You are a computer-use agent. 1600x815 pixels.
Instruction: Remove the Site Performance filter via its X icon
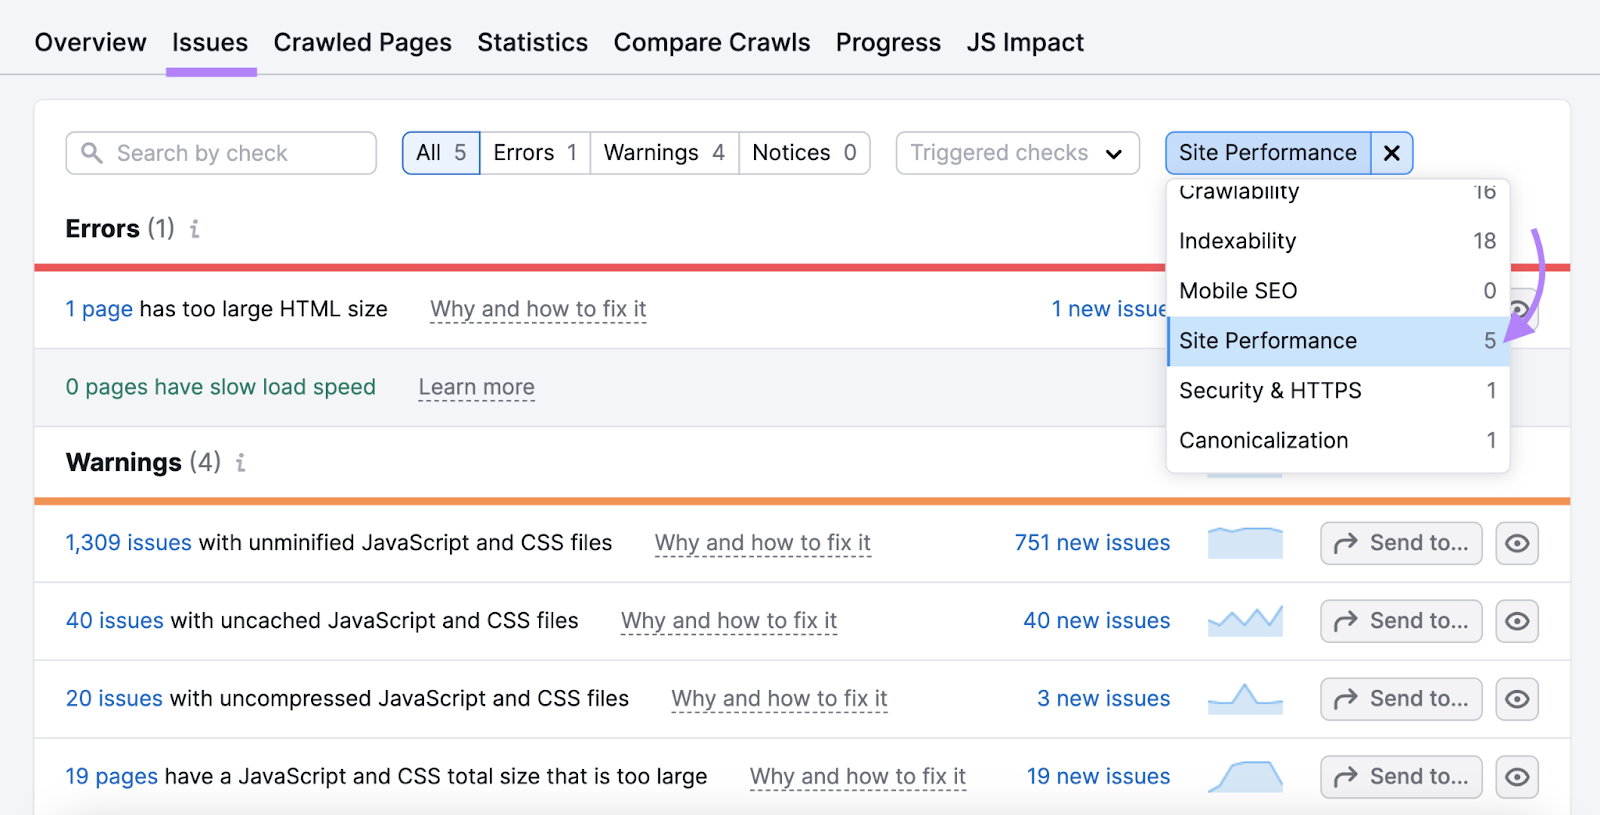[1390, 153]
